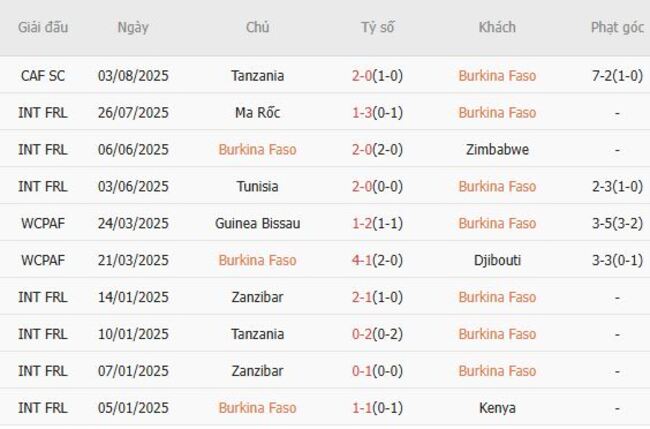This screenshot has height=429, width=650.
Task: Select Zimbabwe as away team link
Action: (497, 149)
